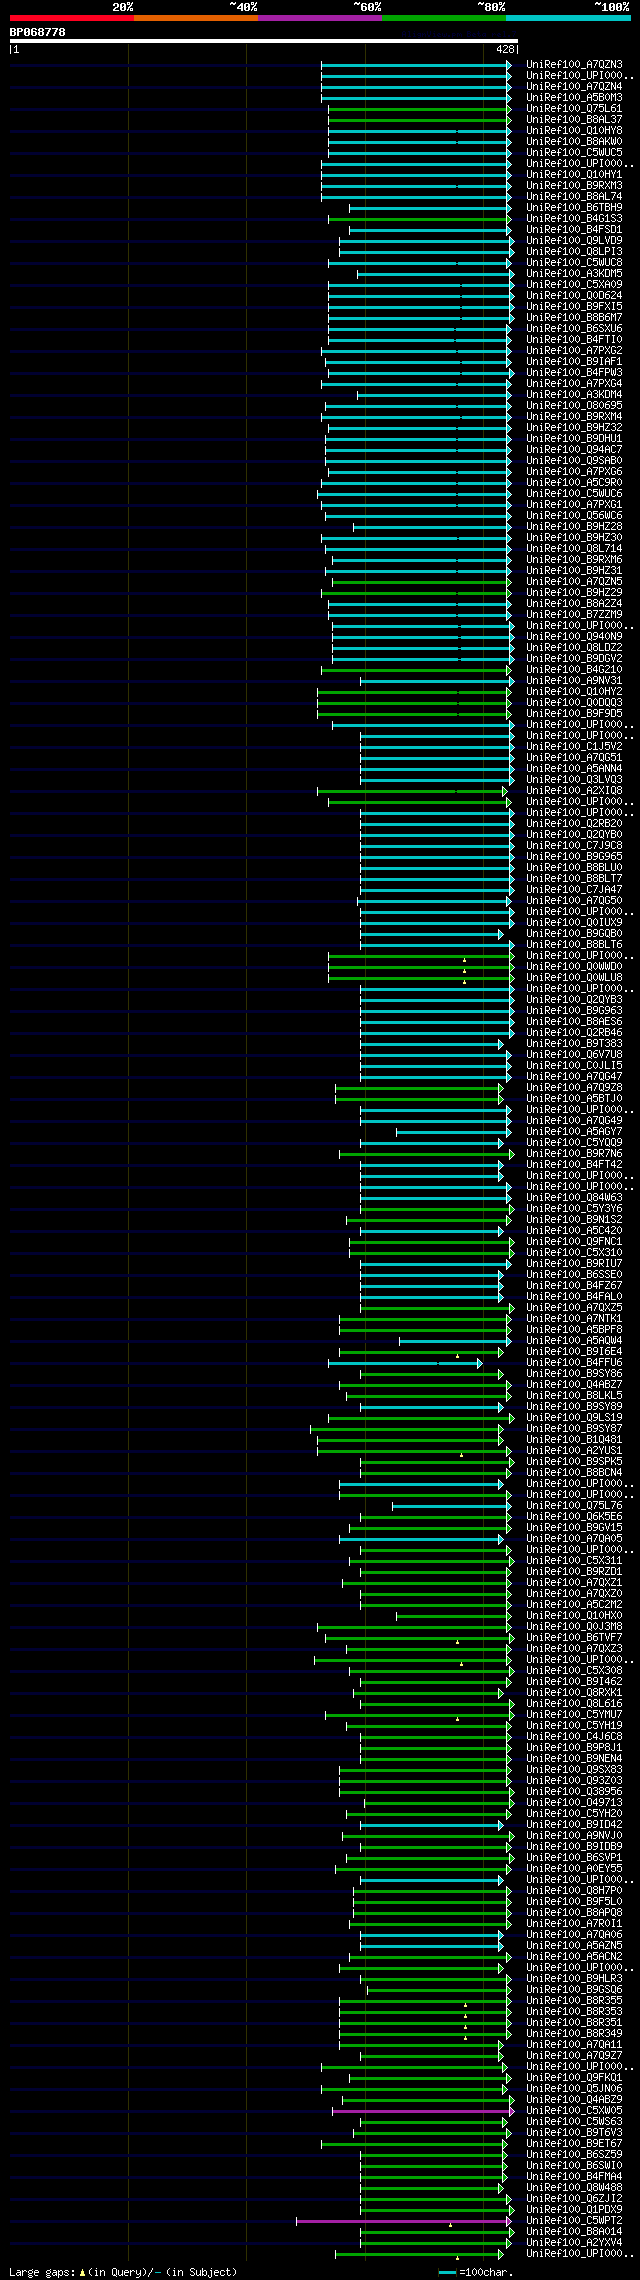
Task: Select hit label UniRef100_B9RXM3
Action: point(574,186)
